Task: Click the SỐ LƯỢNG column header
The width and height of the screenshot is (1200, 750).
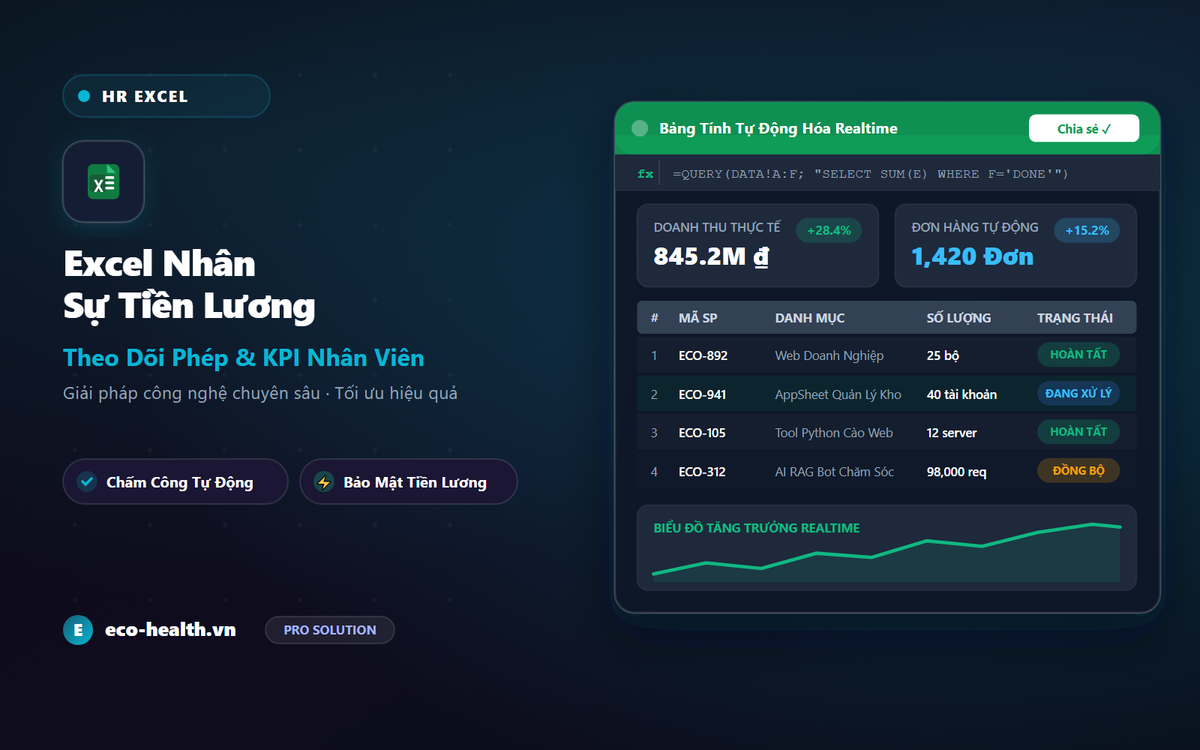Action: 959,318
